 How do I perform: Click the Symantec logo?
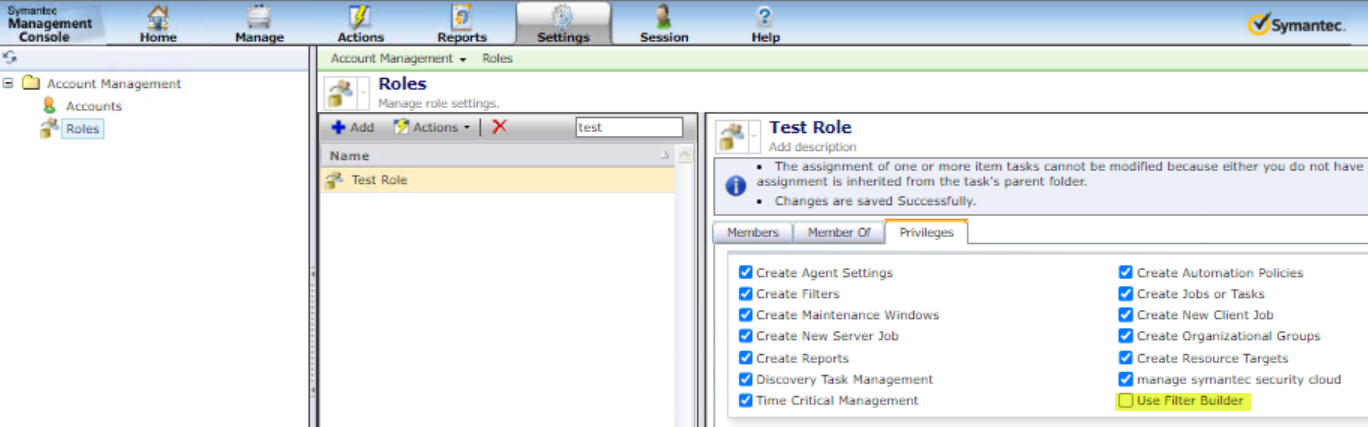[x=1297, y=25]
